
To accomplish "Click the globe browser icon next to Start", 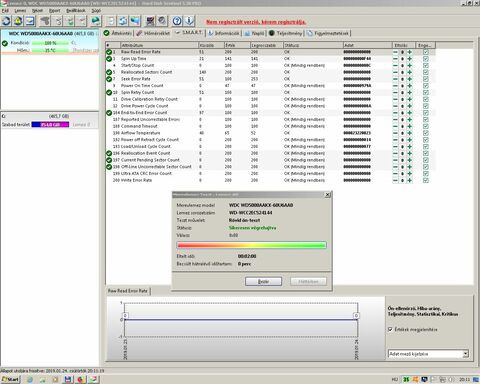I will click(x=30, y=379).
